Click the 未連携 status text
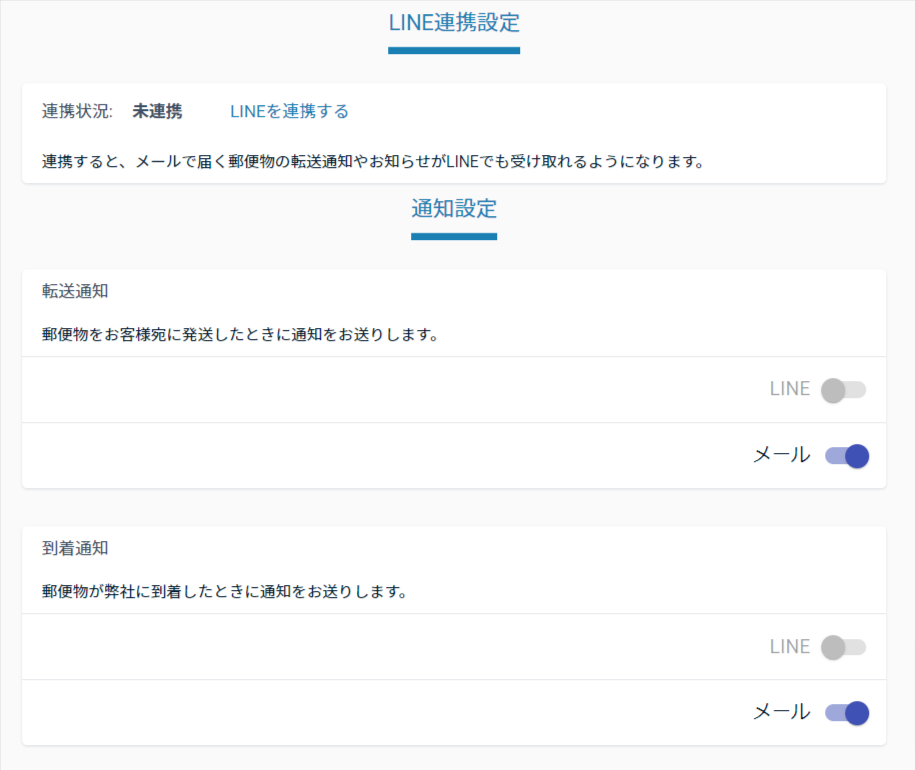Viewport: 915px width, 770px height. 158,111
